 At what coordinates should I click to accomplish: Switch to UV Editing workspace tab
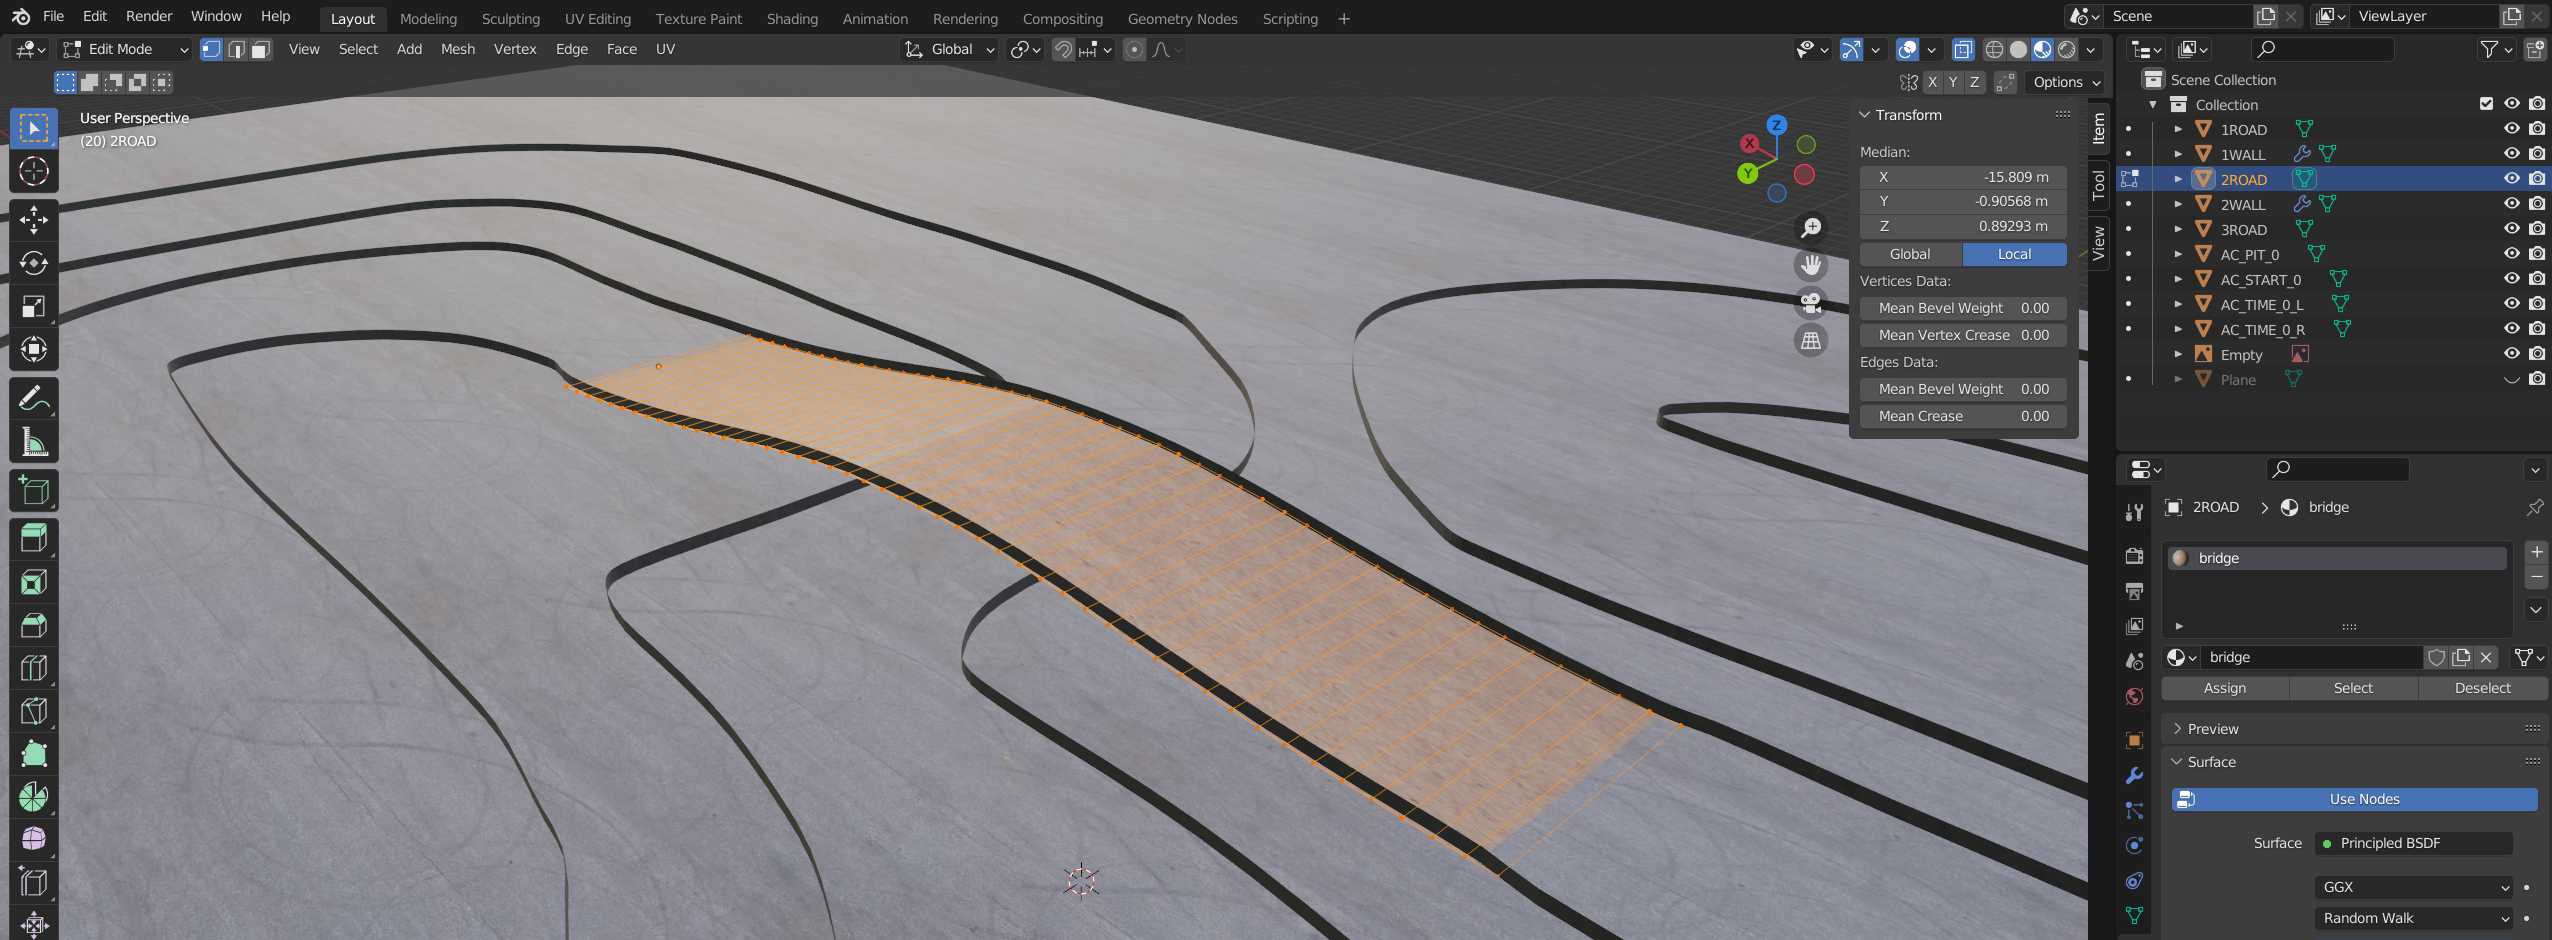coord(597,18)
